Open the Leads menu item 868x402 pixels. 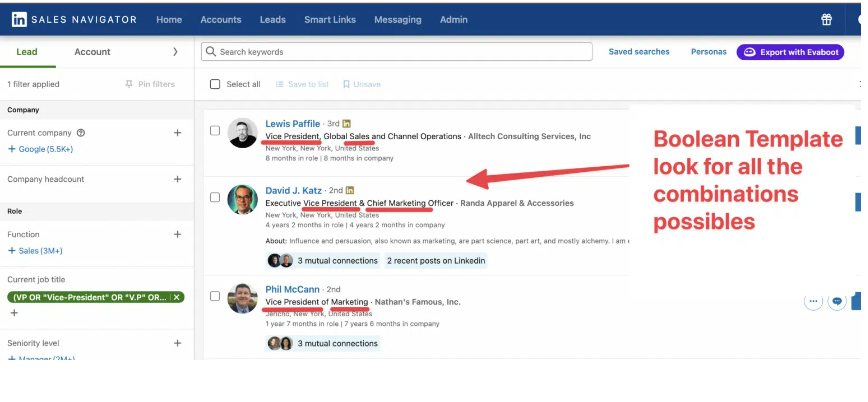tap(273, 19)
